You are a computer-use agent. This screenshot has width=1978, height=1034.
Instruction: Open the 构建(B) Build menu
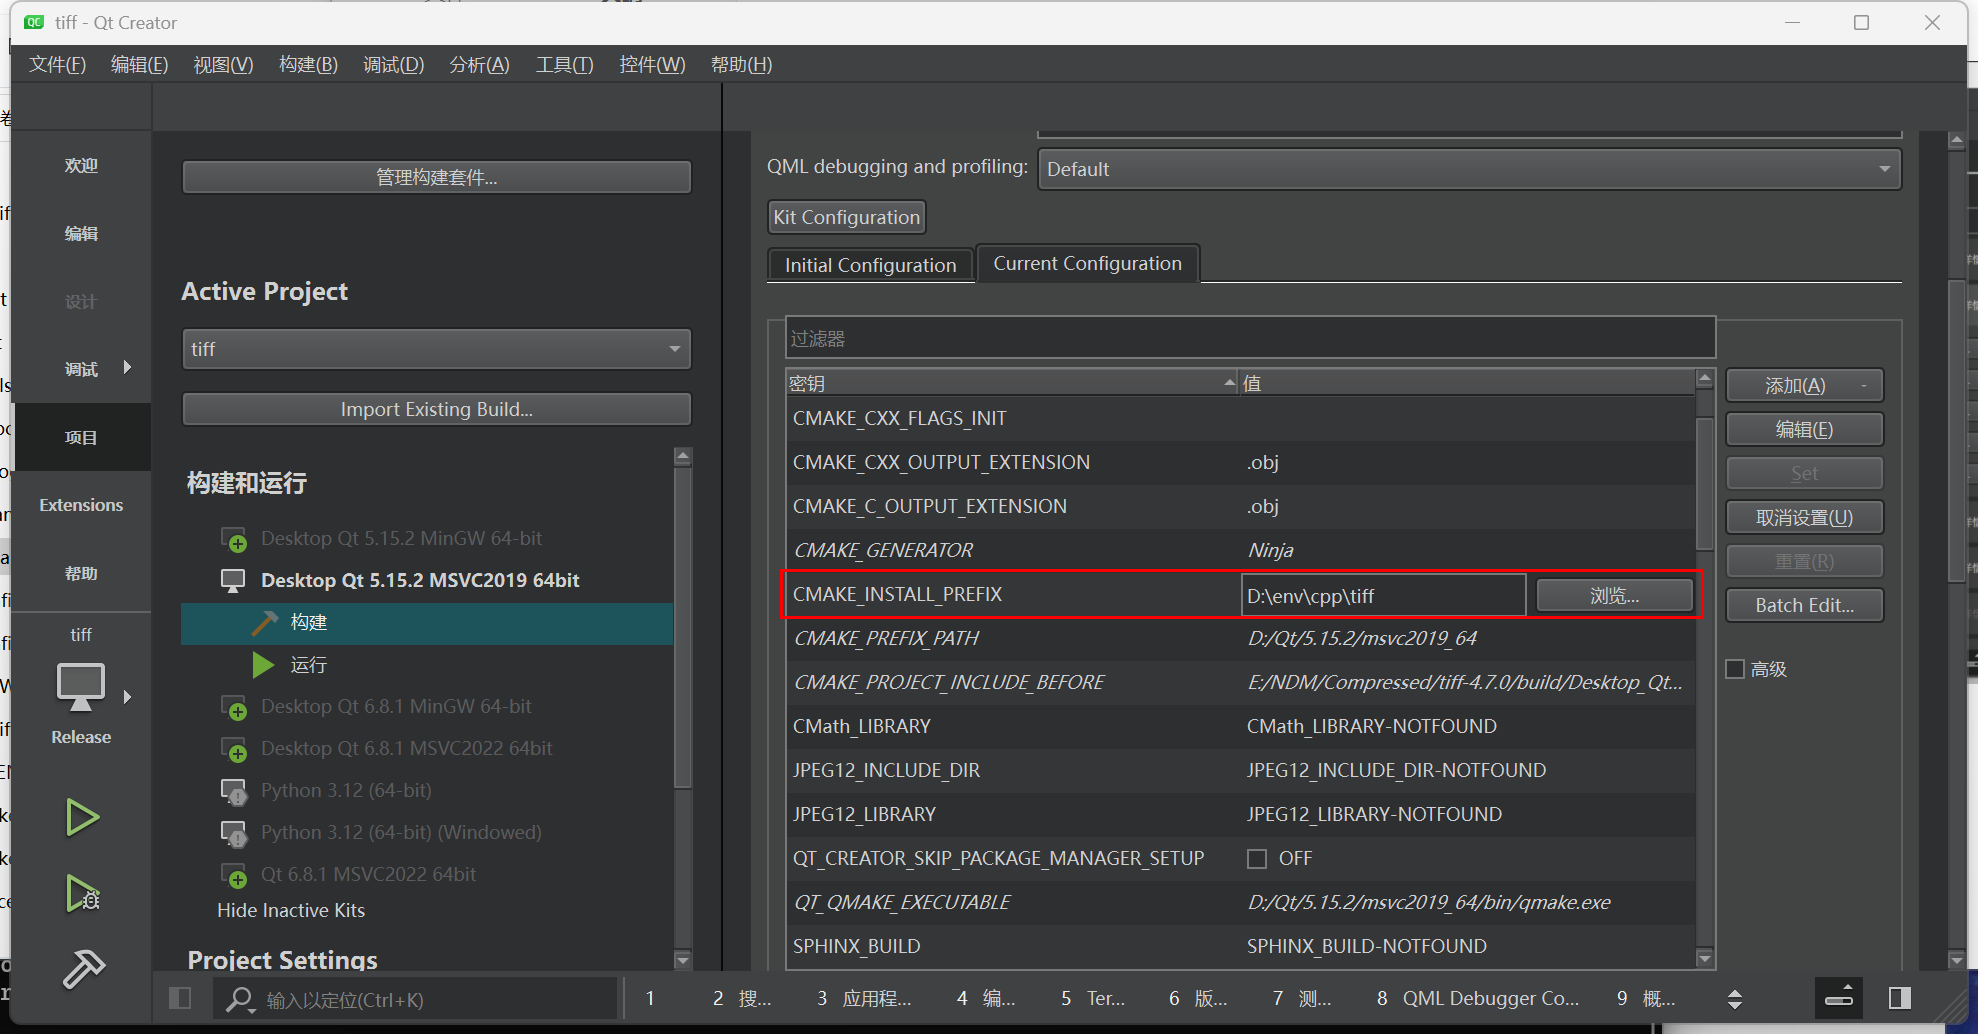click(308, 65)
